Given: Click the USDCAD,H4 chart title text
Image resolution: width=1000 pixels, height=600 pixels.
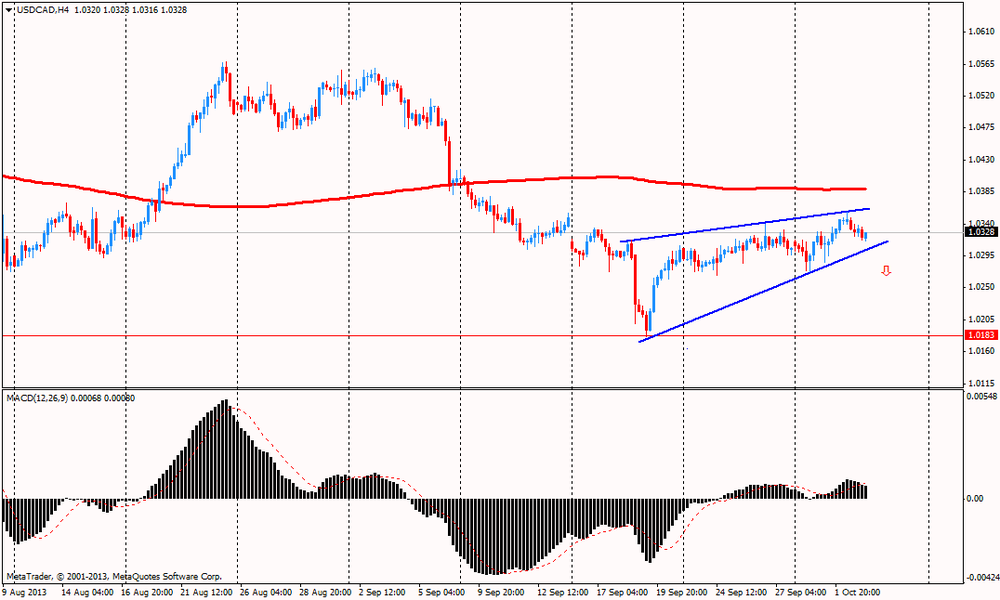Looking at the screenshot, I should 42,10.
